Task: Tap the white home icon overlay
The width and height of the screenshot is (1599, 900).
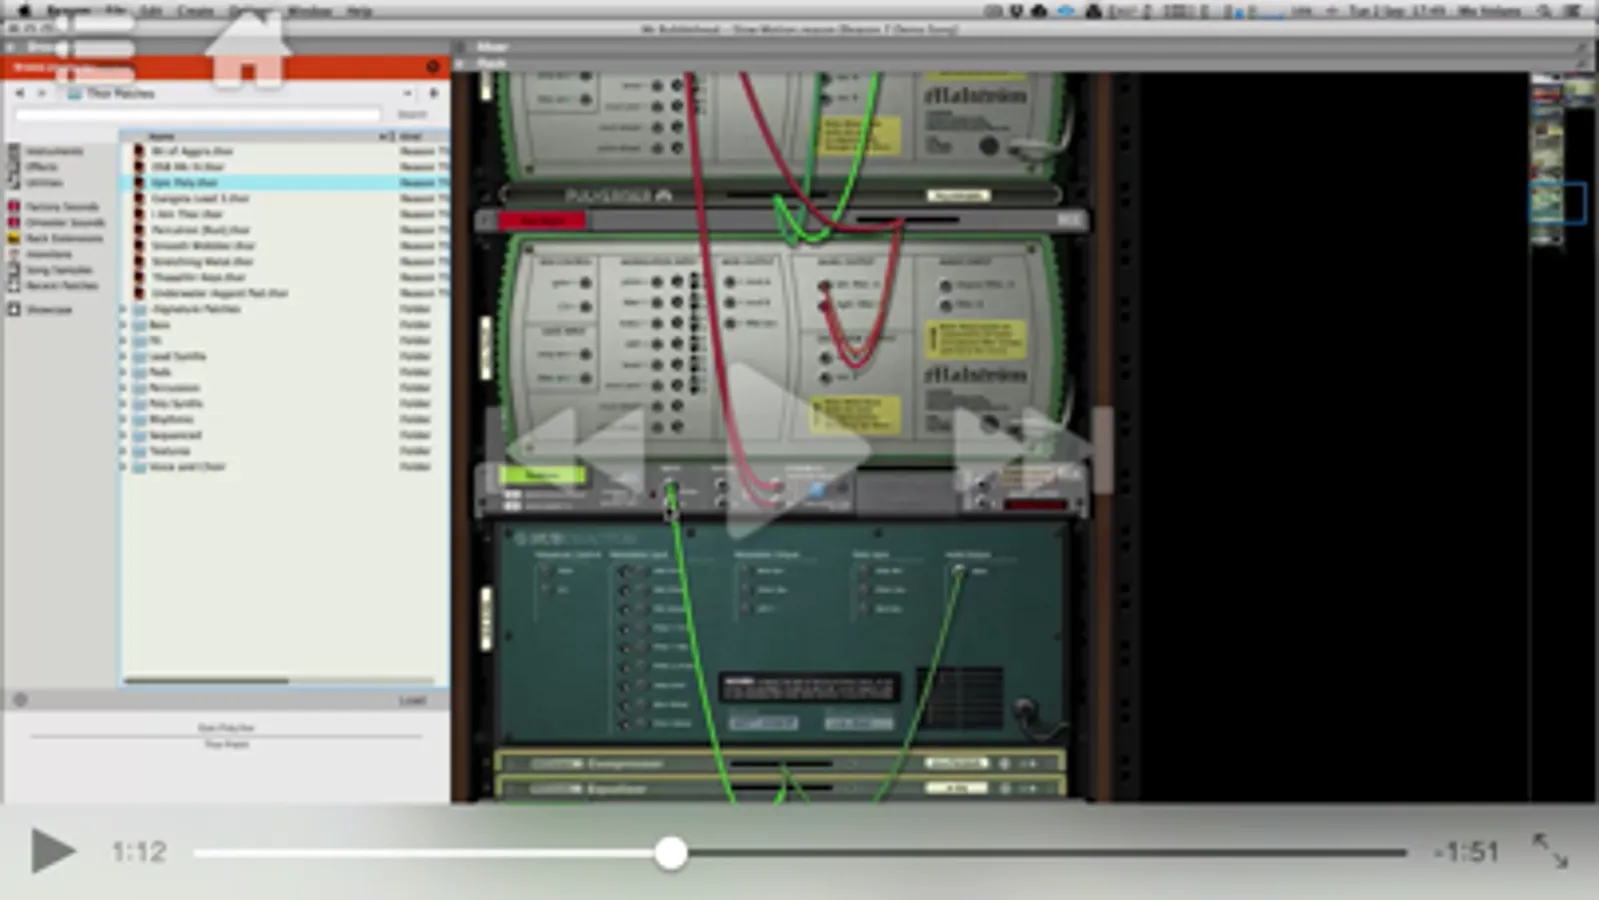Action: 248,50
